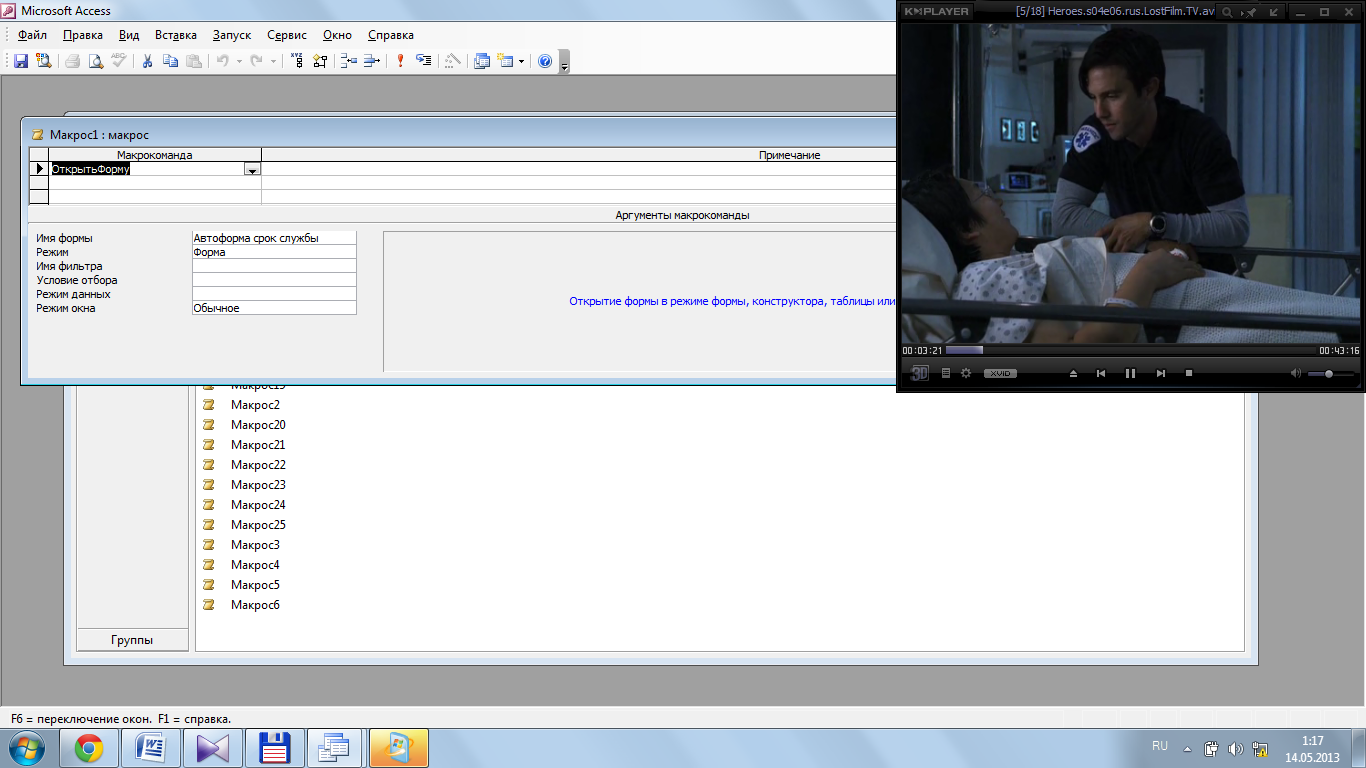Viewport: 1366px width, 768px height.
Task: Click the Redo arrow icon
Action: point(256,61)
